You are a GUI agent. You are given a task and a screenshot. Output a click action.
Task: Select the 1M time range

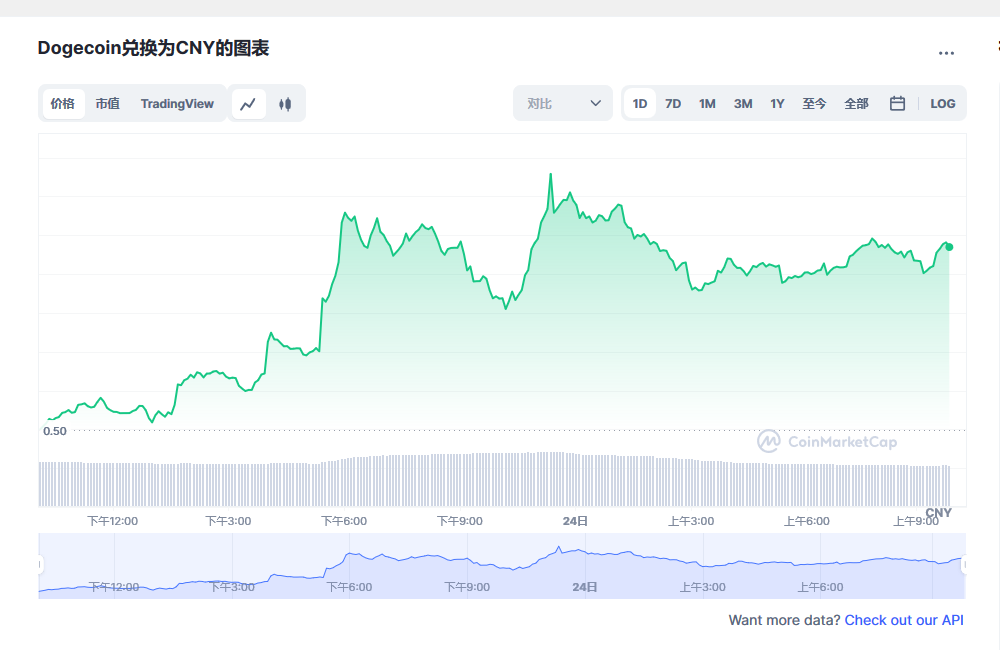pyautogui.click(x=707, y=103)
